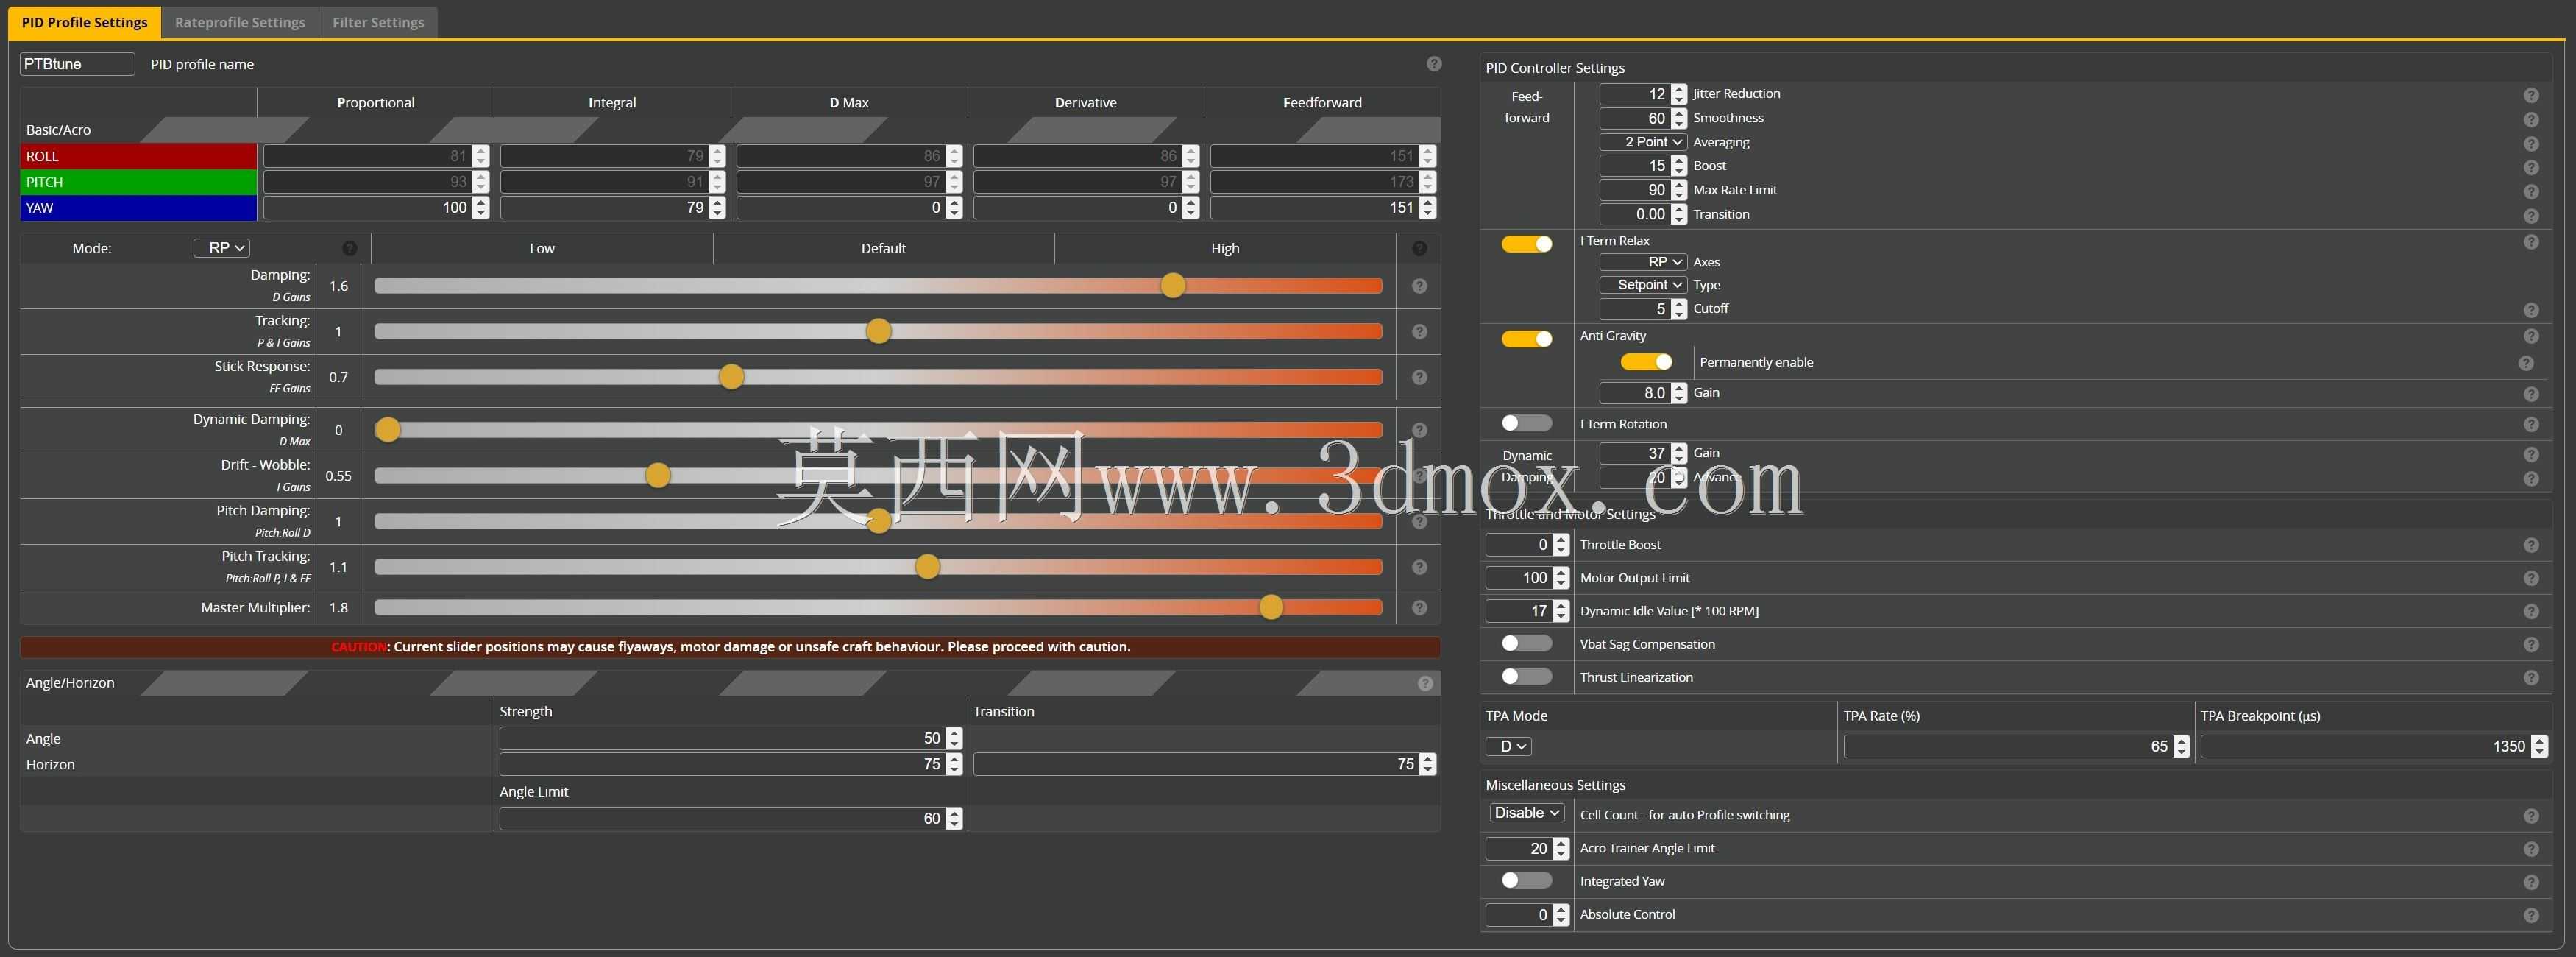The image size is (2576, 957).
Task: Show help for Acro Trainer Angle Limit
Action: pyautogui.click(x=2531, y=849)
